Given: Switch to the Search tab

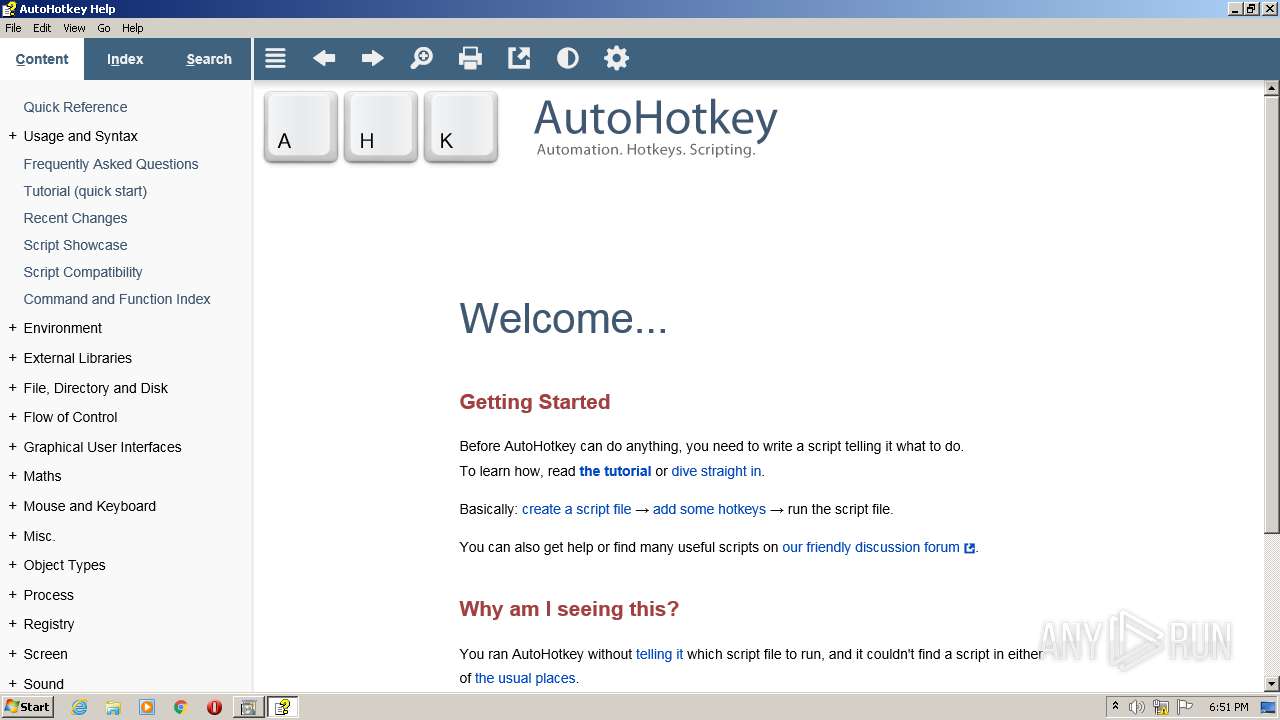Looking at the screenshot, I should [209, 59].
